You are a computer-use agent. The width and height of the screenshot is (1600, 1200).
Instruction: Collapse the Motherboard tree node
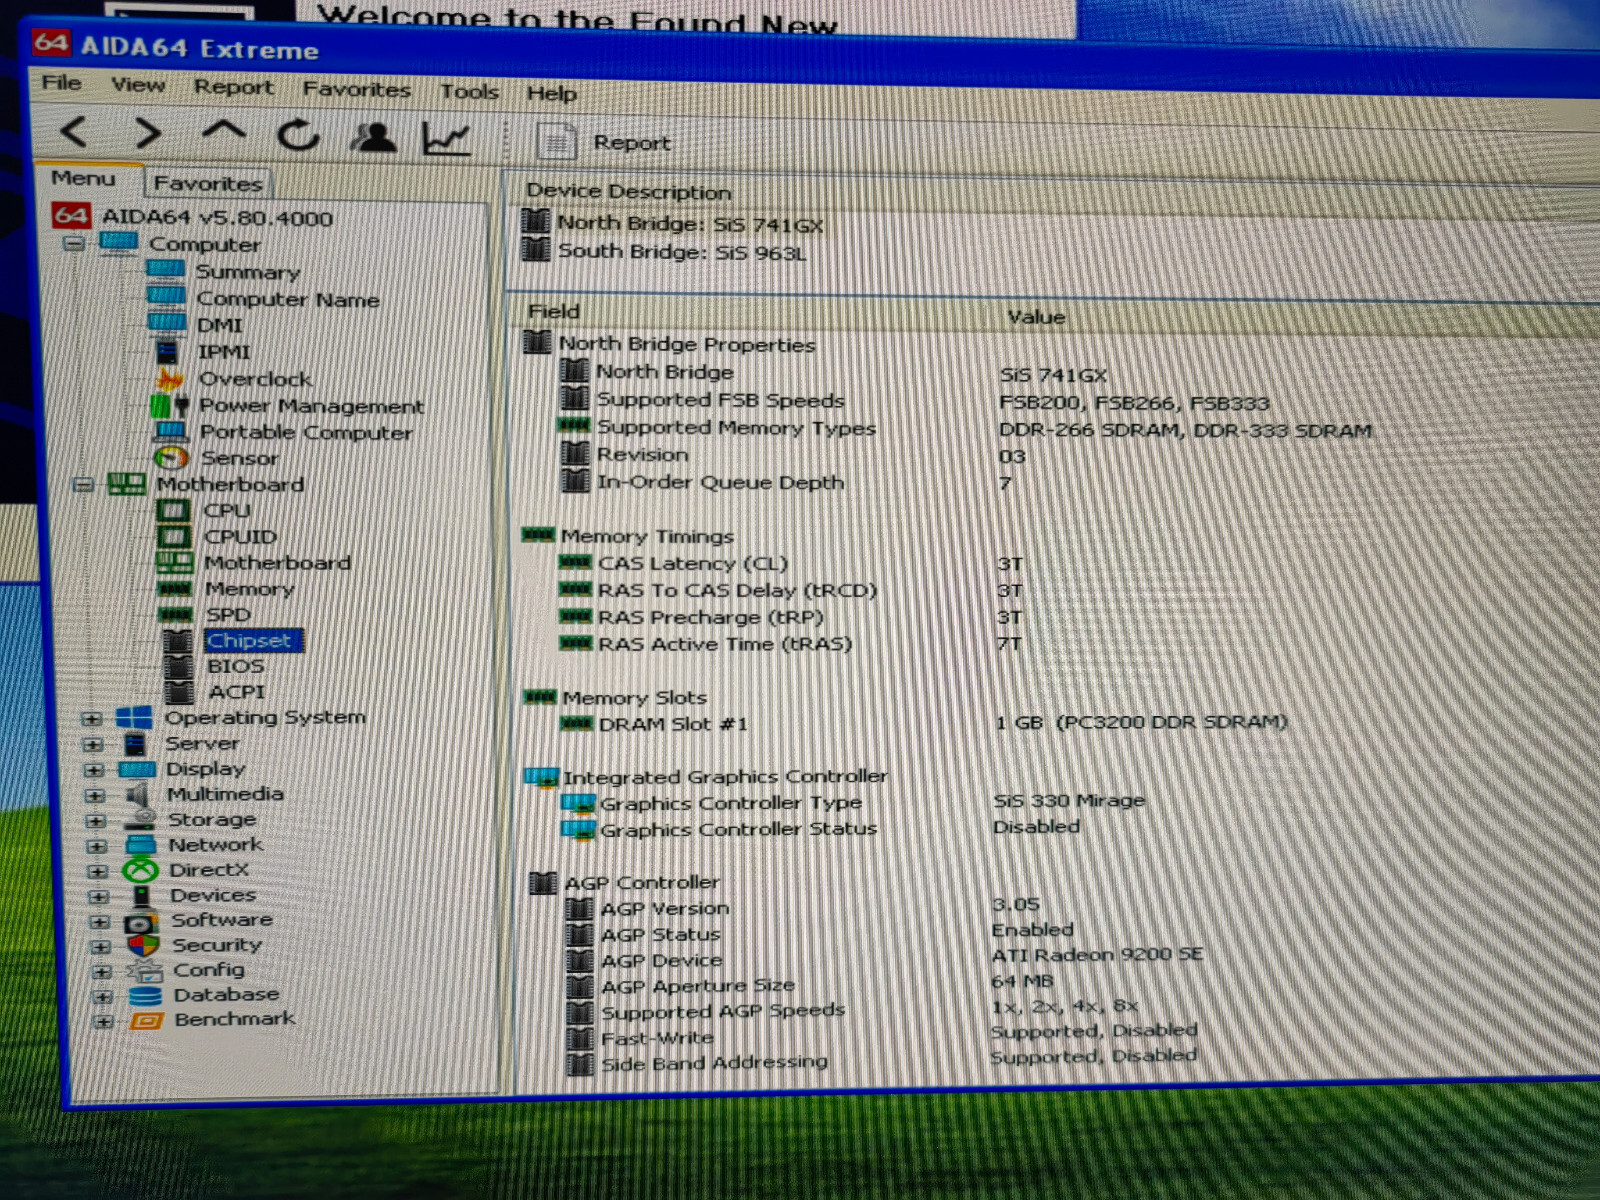pos(83,485)
